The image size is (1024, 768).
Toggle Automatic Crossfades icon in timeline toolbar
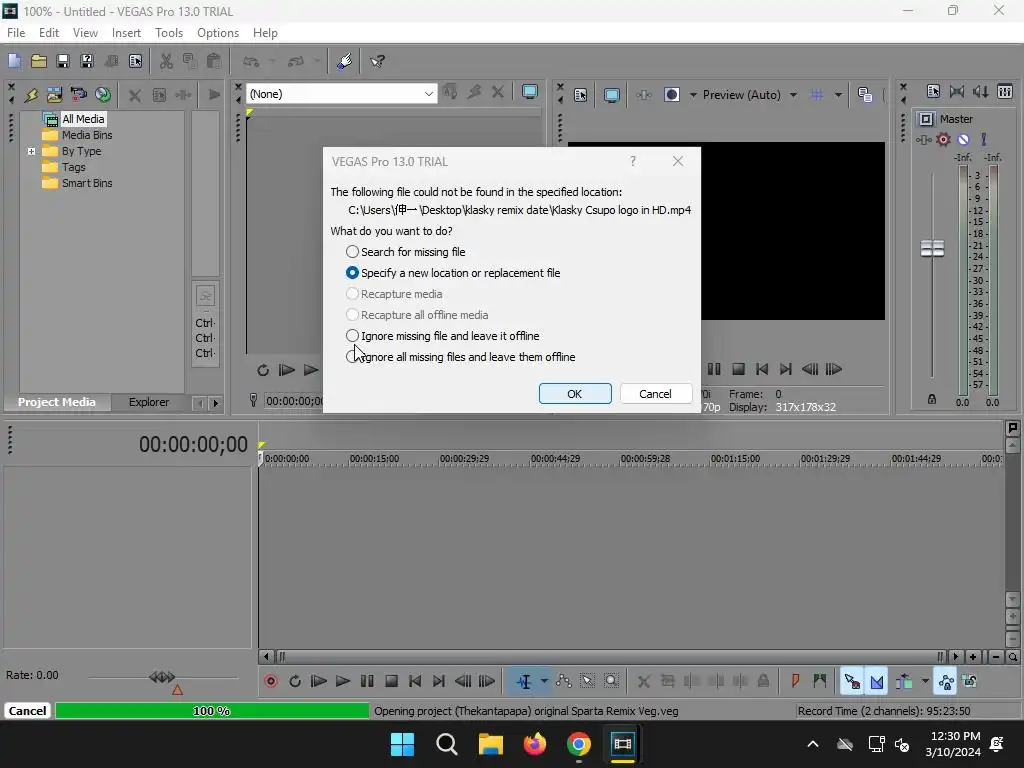click(876, 681)
